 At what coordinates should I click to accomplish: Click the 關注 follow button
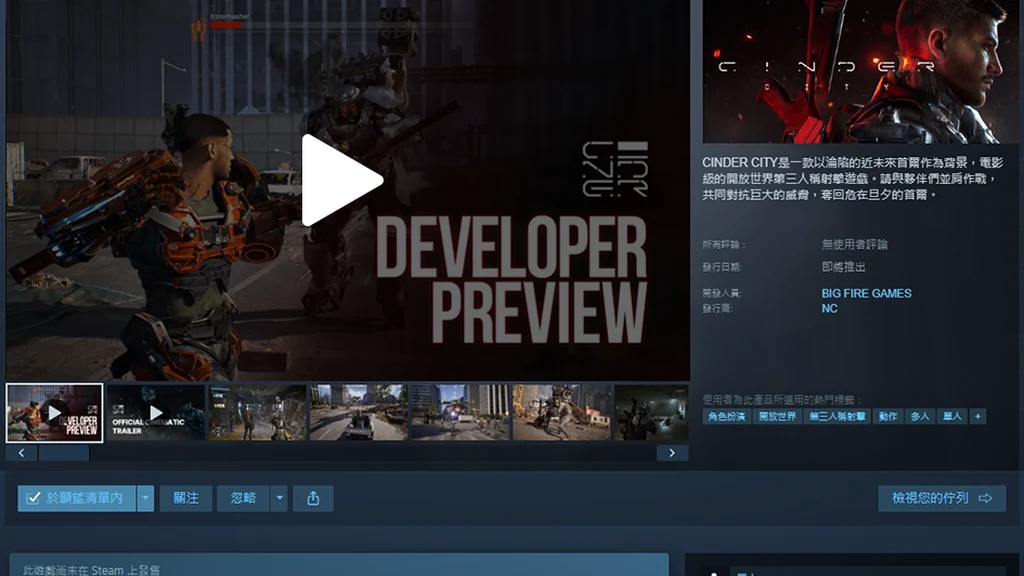(x=186, y=498)
